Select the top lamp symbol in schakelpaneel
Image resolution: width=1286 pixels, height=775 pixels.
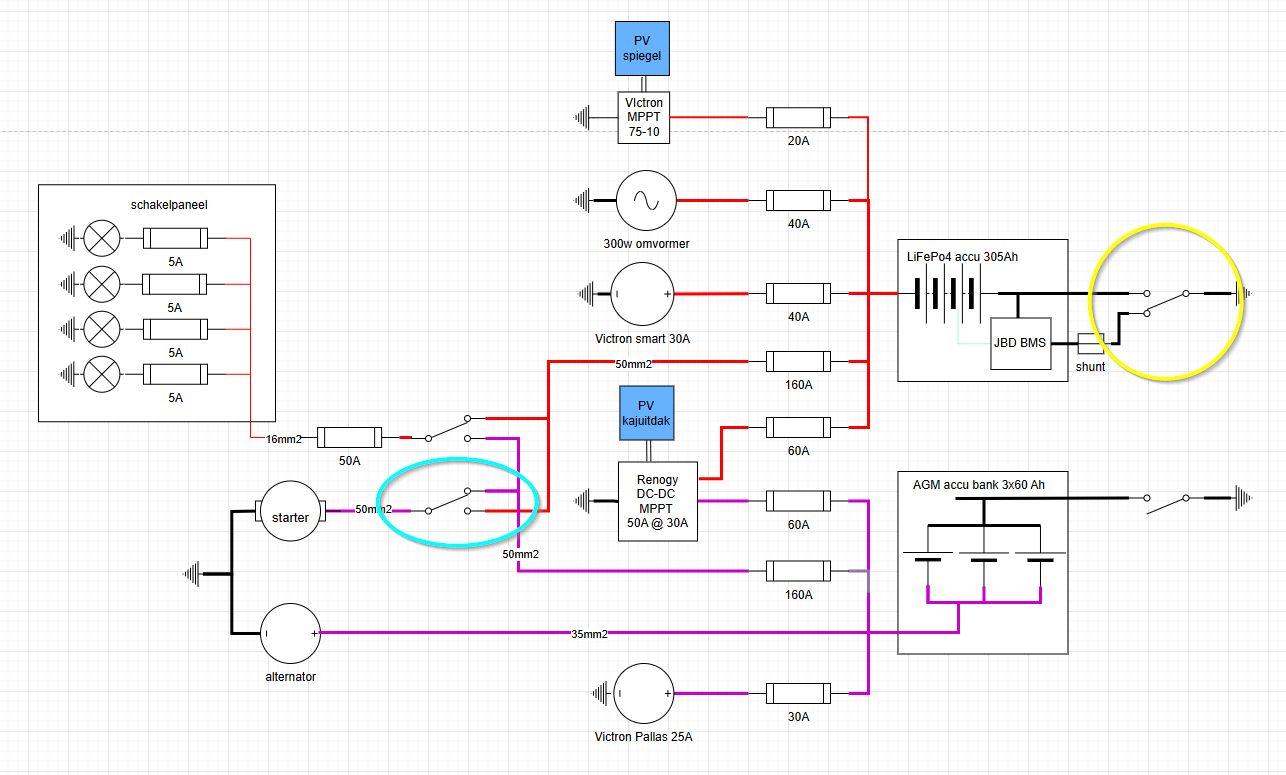tap(101, 238)
